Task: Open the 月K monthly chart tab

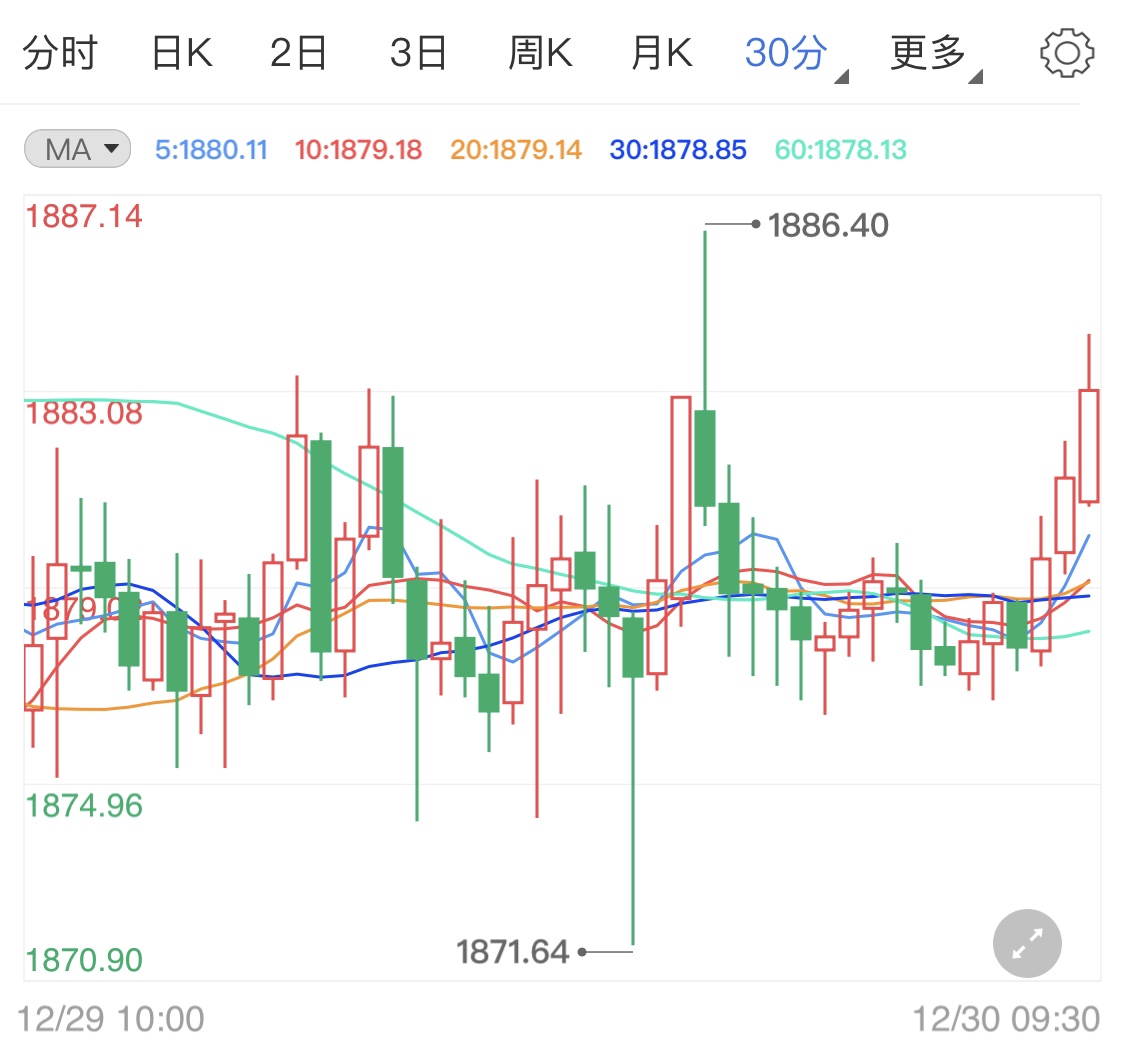Action: [662, 53]
